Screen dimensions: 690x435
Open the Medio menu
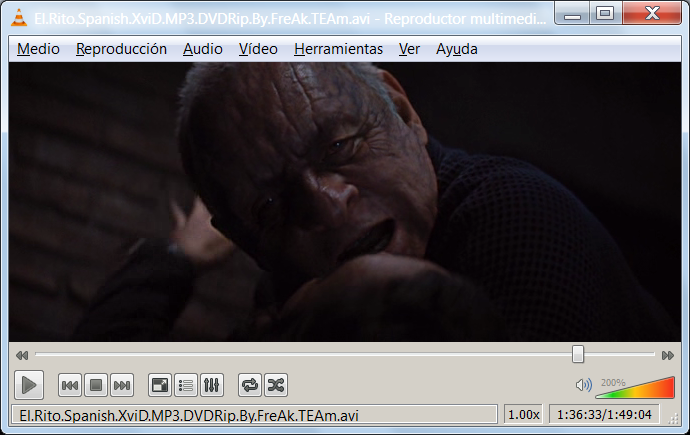tap(38, 49)
